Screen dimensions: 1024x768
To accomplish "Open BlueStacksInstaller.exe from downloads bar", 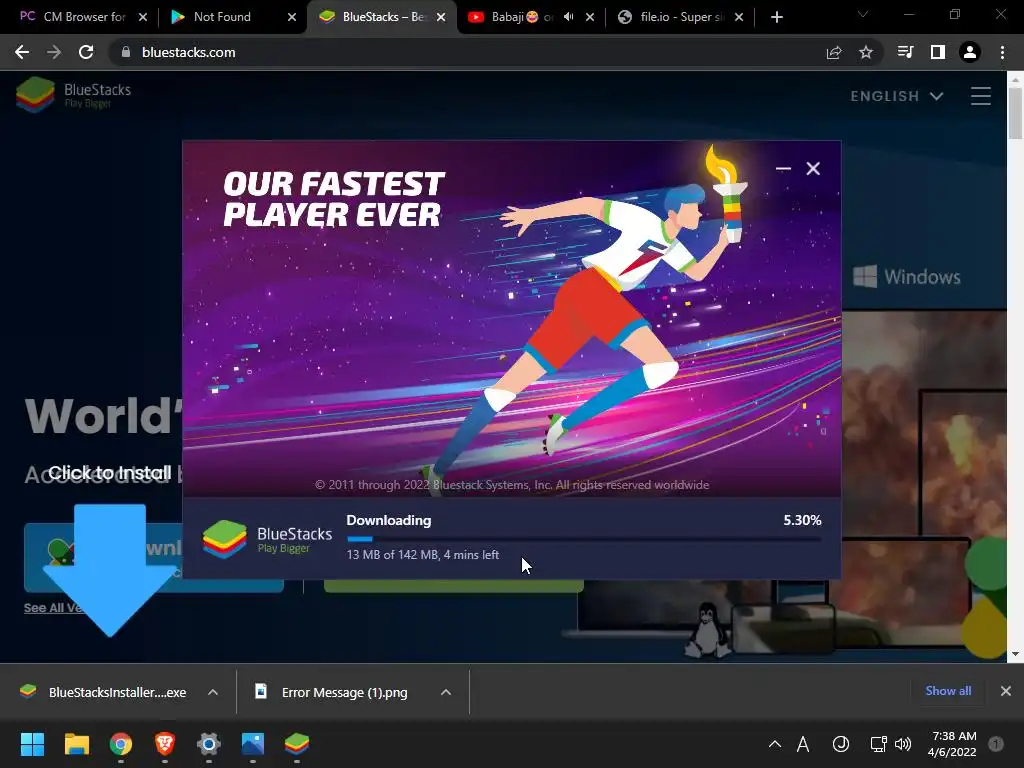I will point(103,692).
